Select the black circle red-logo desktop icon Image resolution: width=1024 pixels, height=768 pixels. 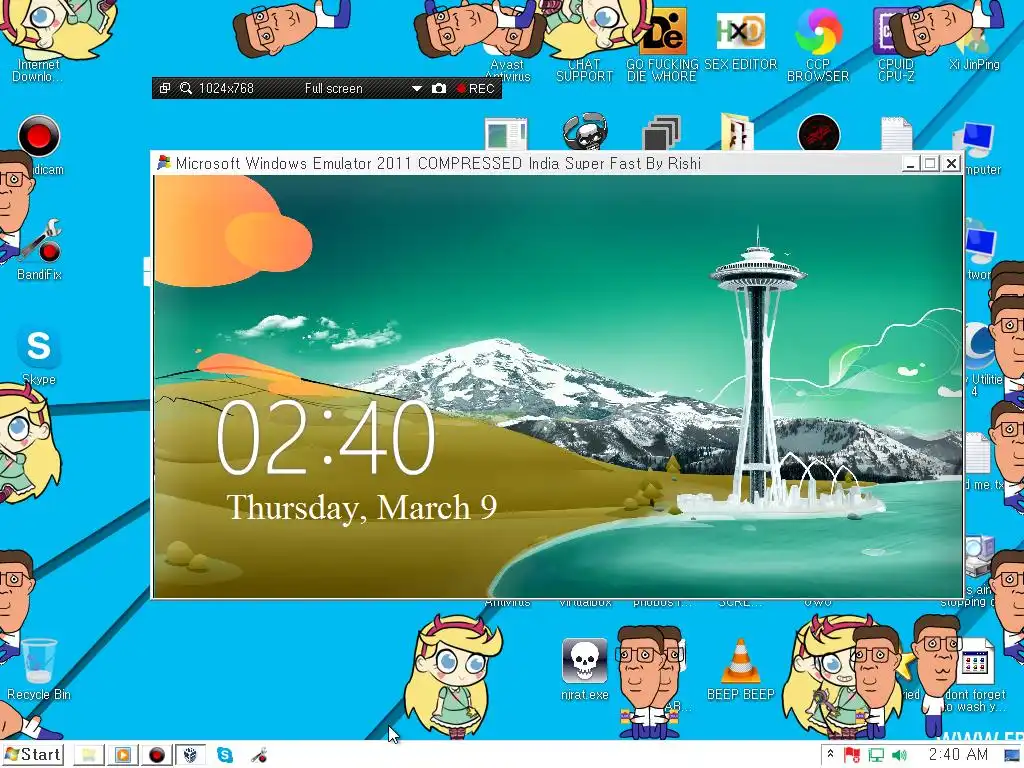click(x=818, y=133)
